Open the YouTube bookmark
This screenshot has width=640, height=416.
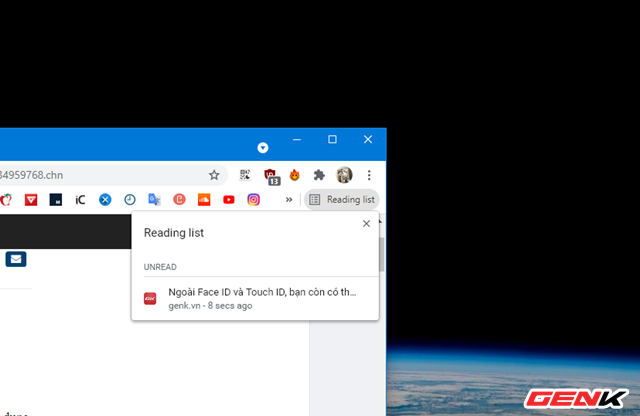(229, 200)
